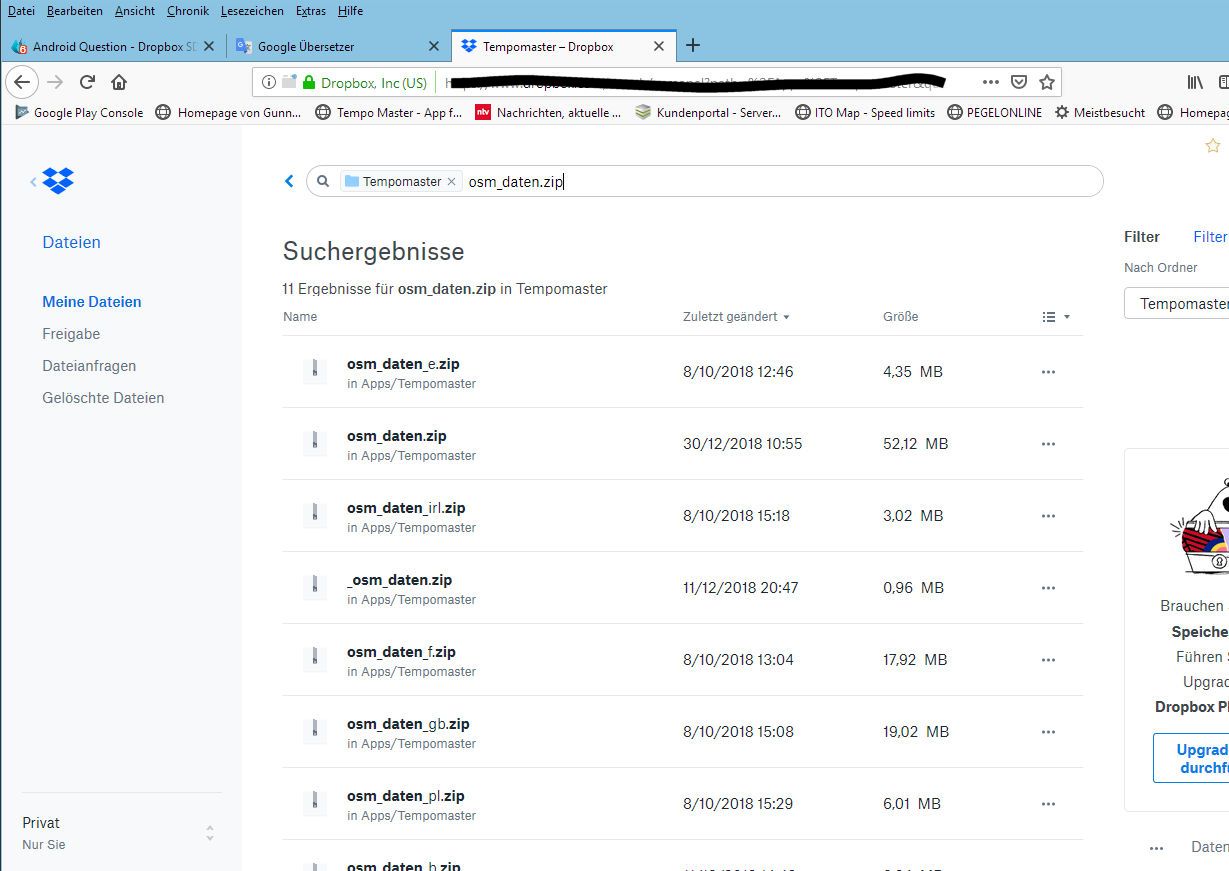Screen dimensions: 1229x871
Task: Open more options for osm_daten_pl.zip
Action: pos(1048,804)
